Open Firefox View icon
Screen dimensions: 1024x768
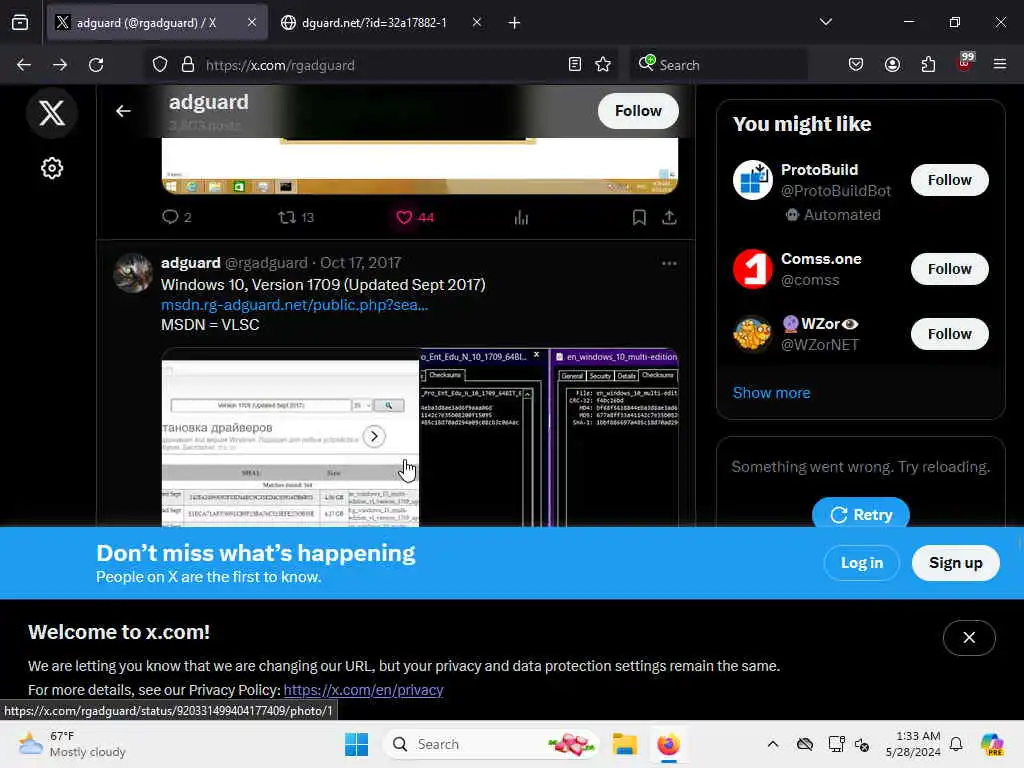coord(20,23)
